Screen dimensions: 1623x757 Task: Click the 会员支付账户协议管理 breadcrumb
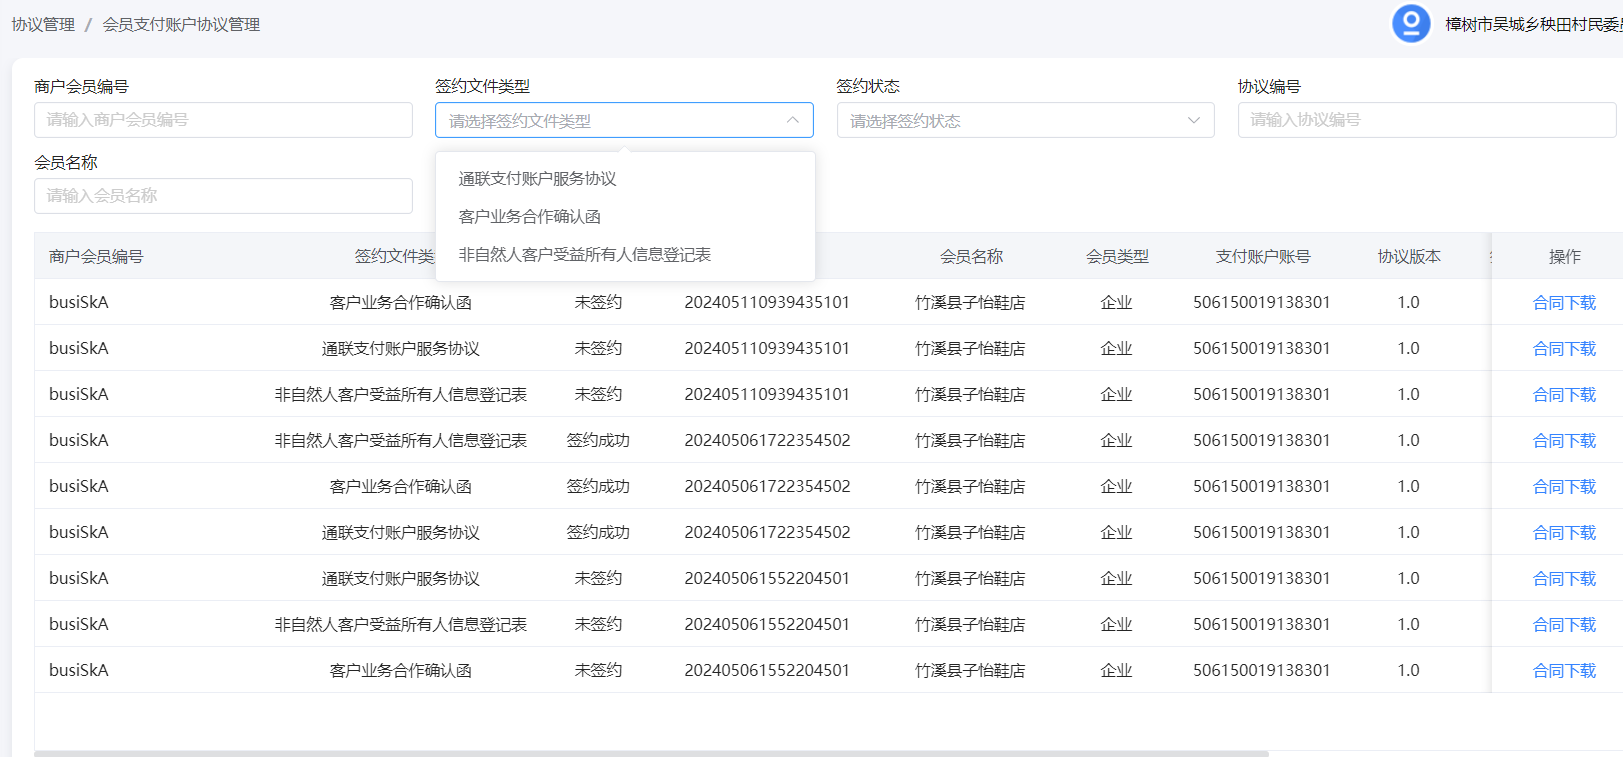tap(181, 24)
